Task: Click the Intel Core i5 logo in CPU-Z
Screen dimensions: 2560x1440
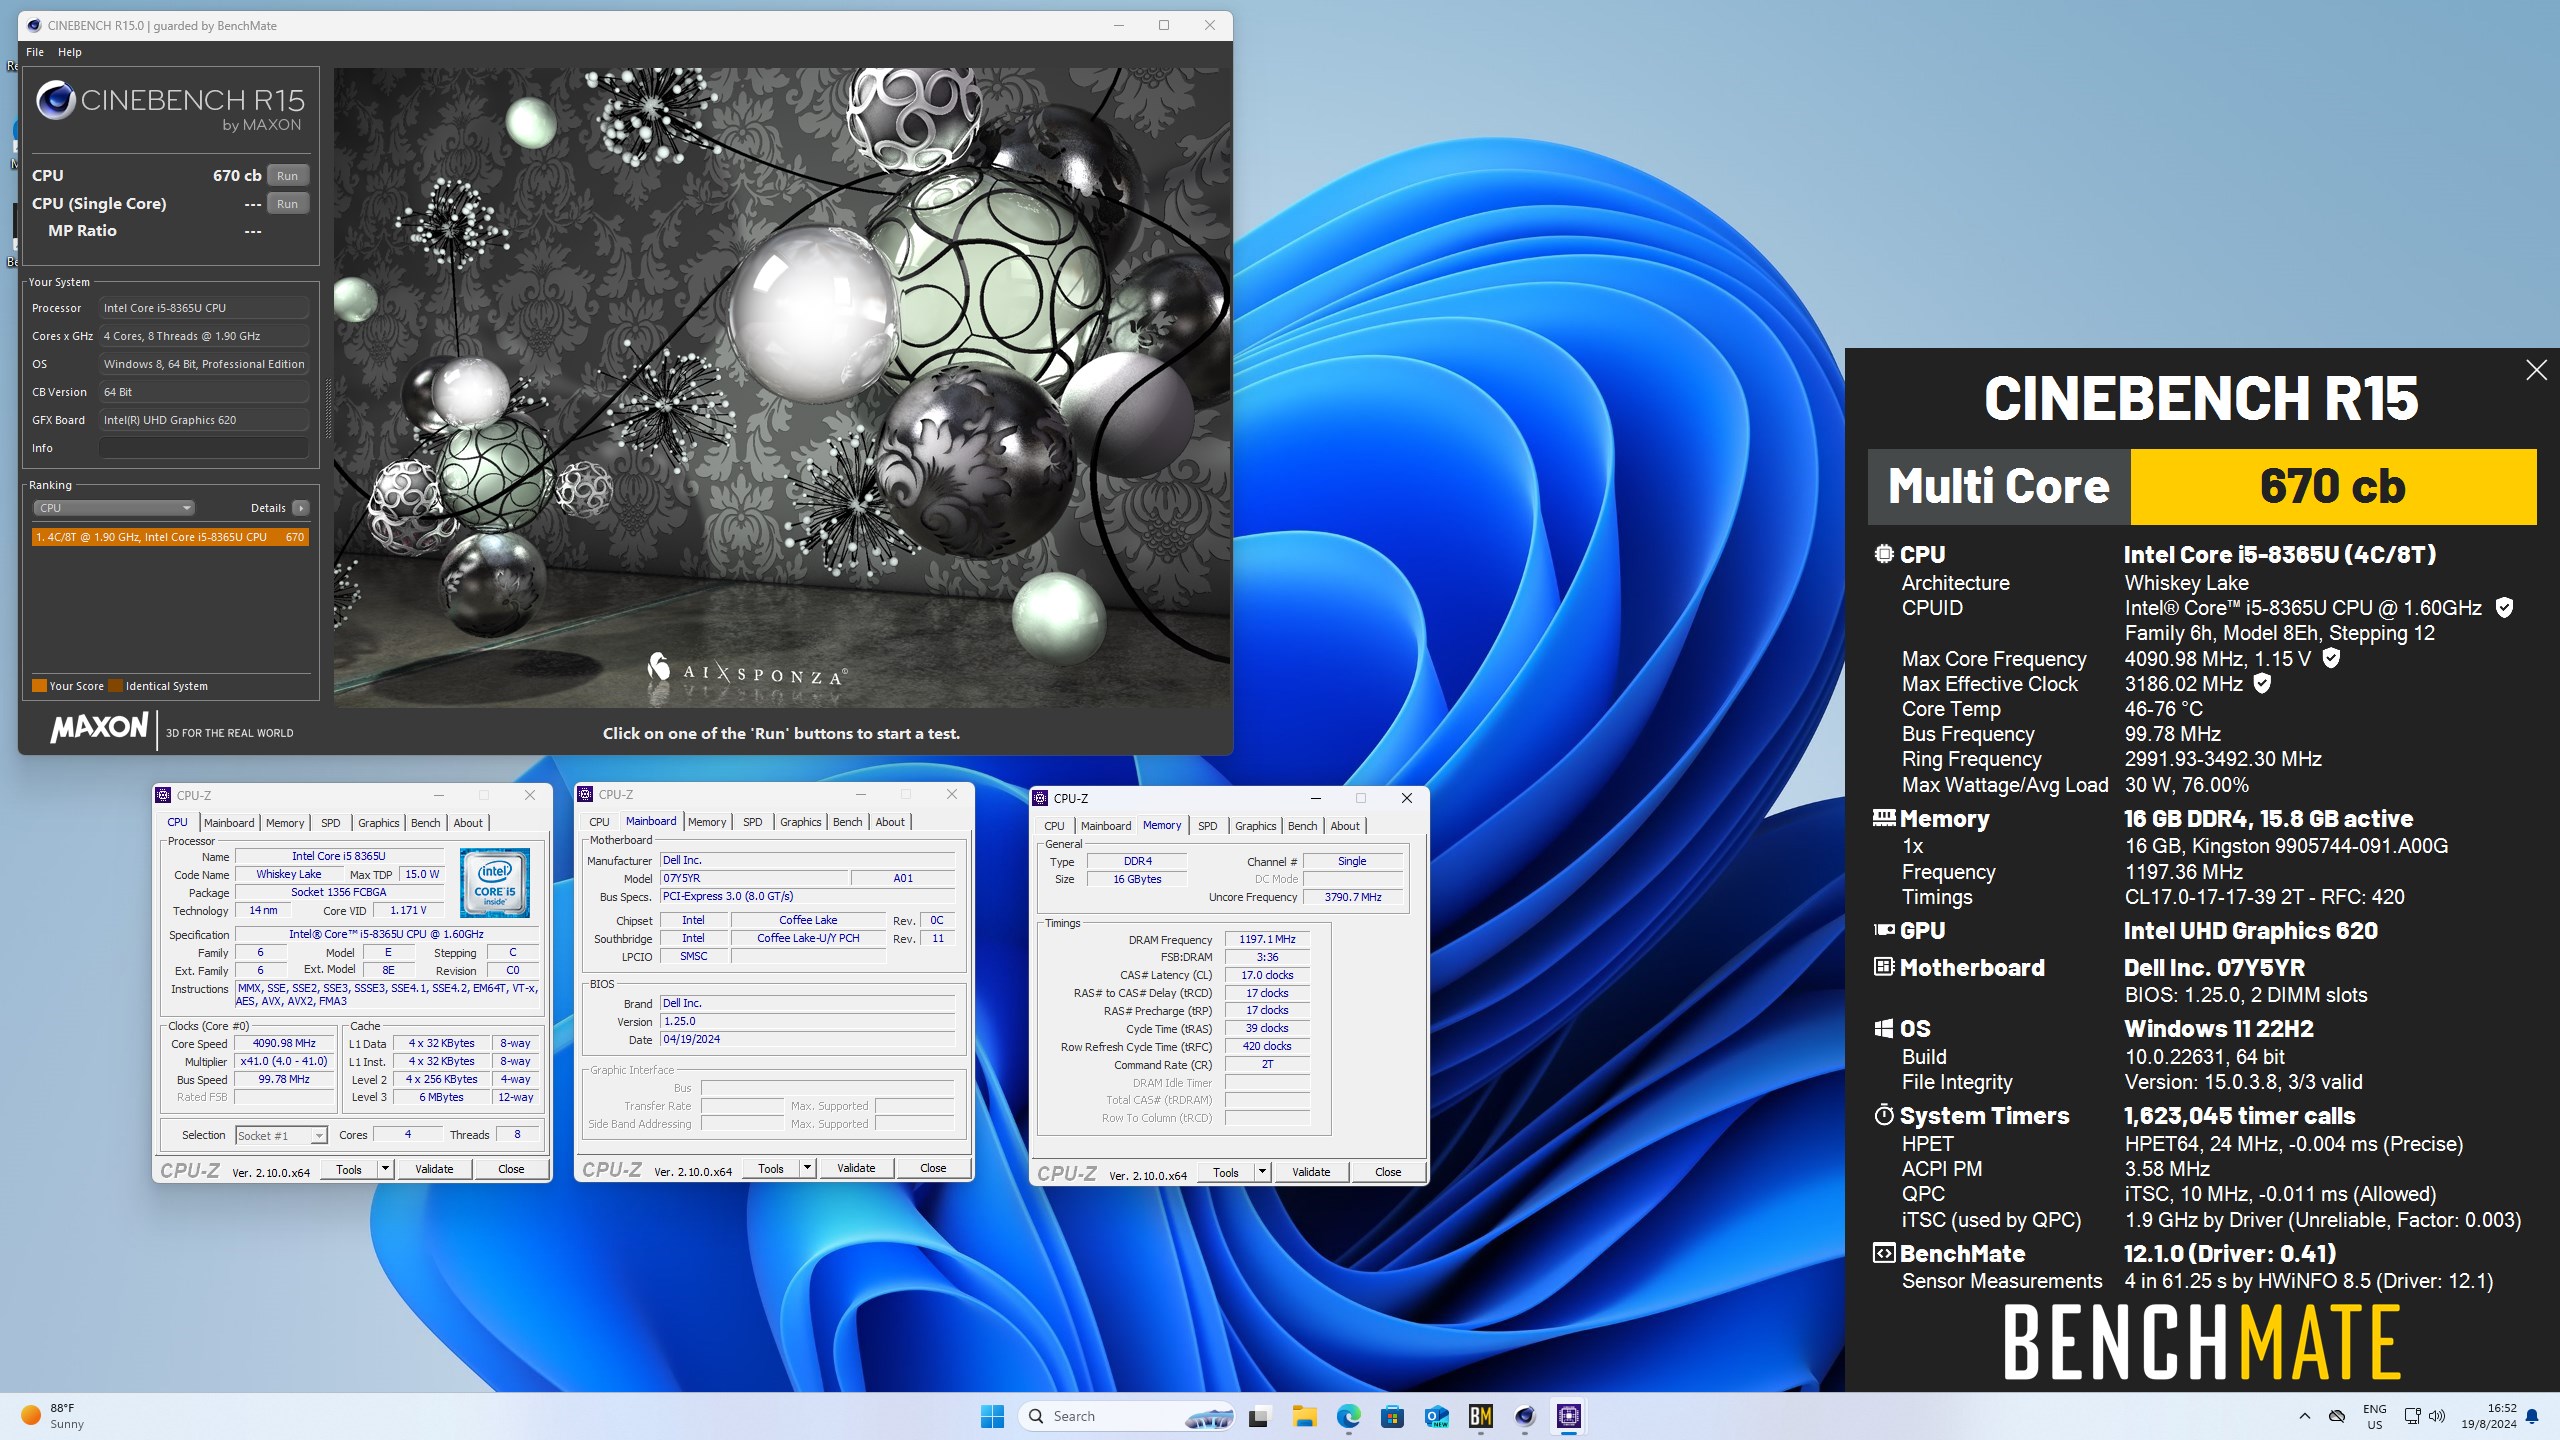Action: click(495, 882)
